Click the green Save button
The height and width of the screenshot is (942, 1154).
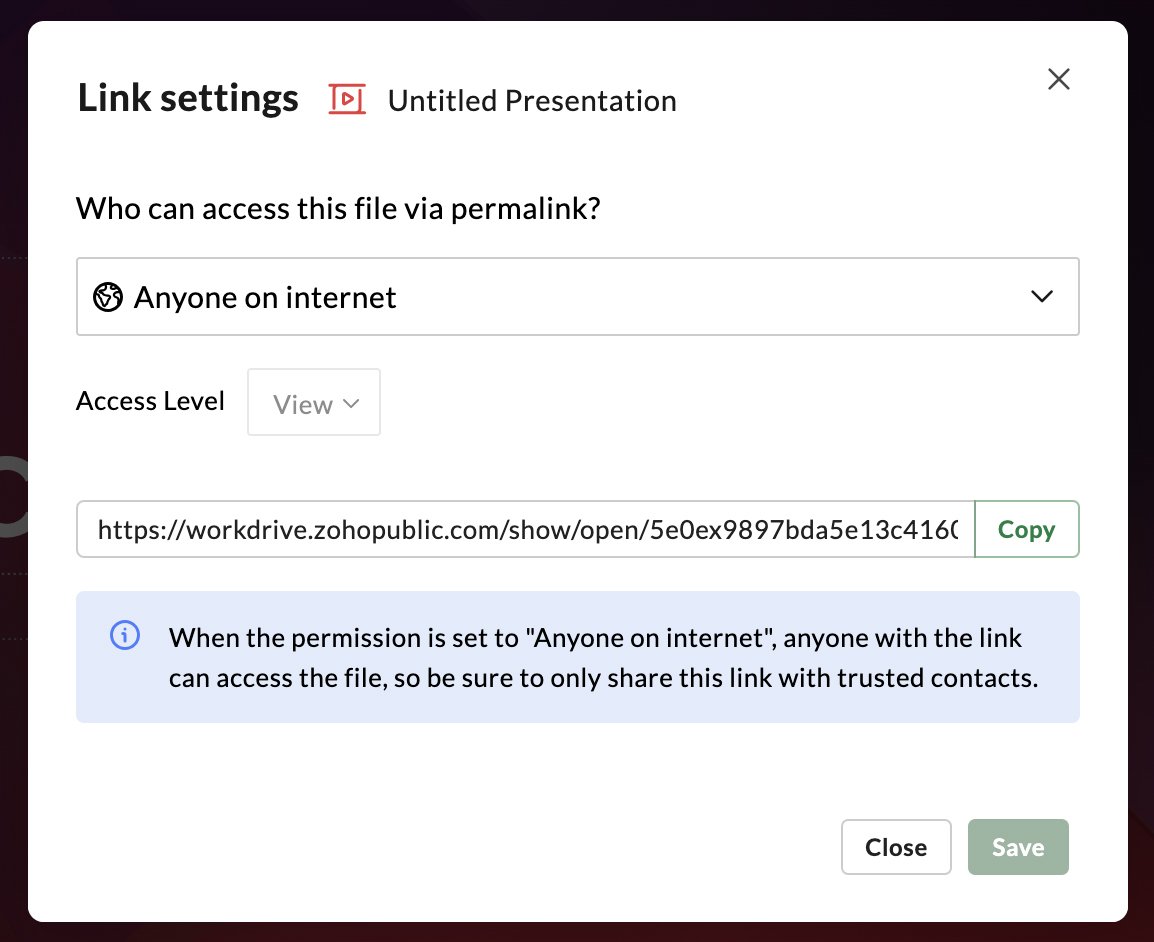point(1018,847)
